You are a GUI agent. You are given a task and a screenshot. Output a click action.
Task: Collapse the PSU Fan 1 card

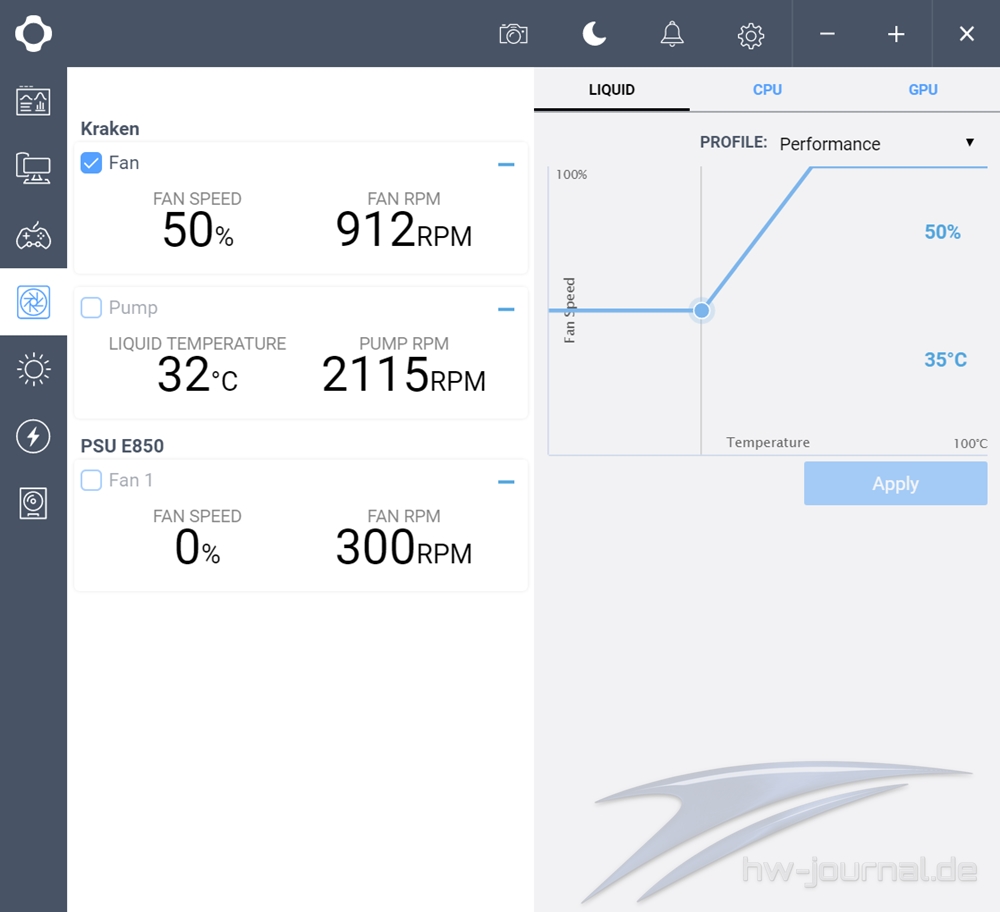(x=506, y=482)
